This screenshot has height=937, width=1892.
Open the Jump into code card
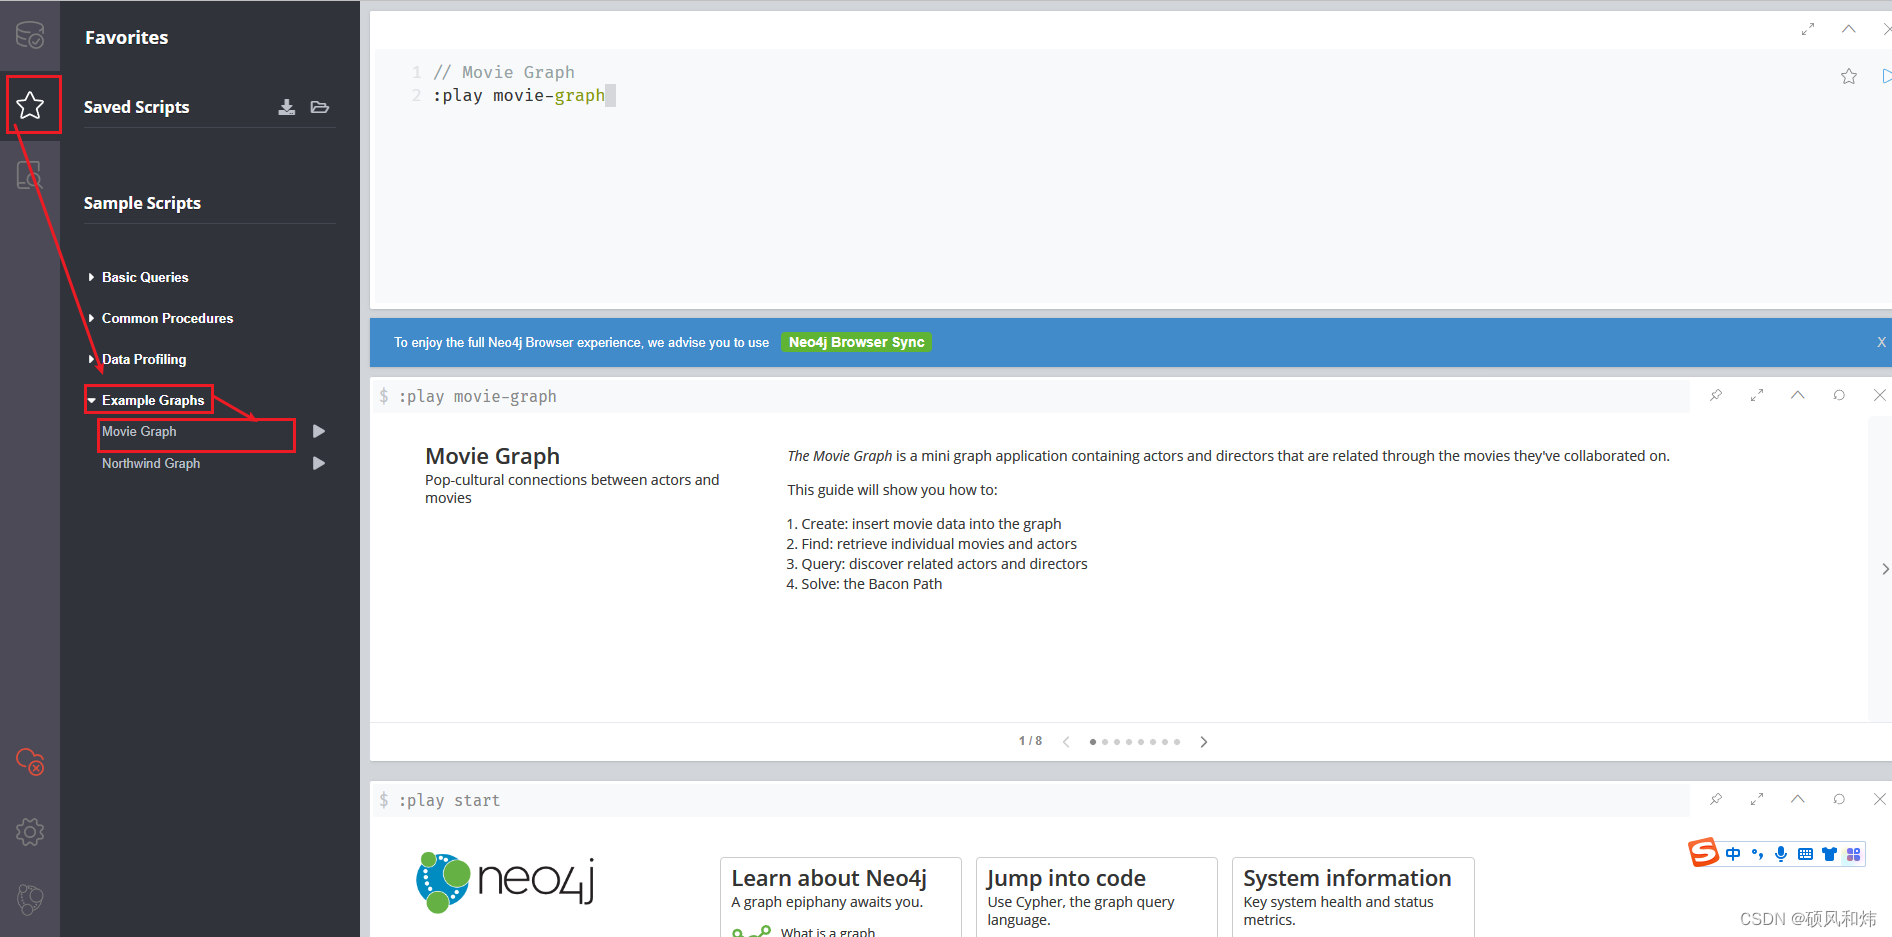pyautogui.click(x=1097, y=896)
